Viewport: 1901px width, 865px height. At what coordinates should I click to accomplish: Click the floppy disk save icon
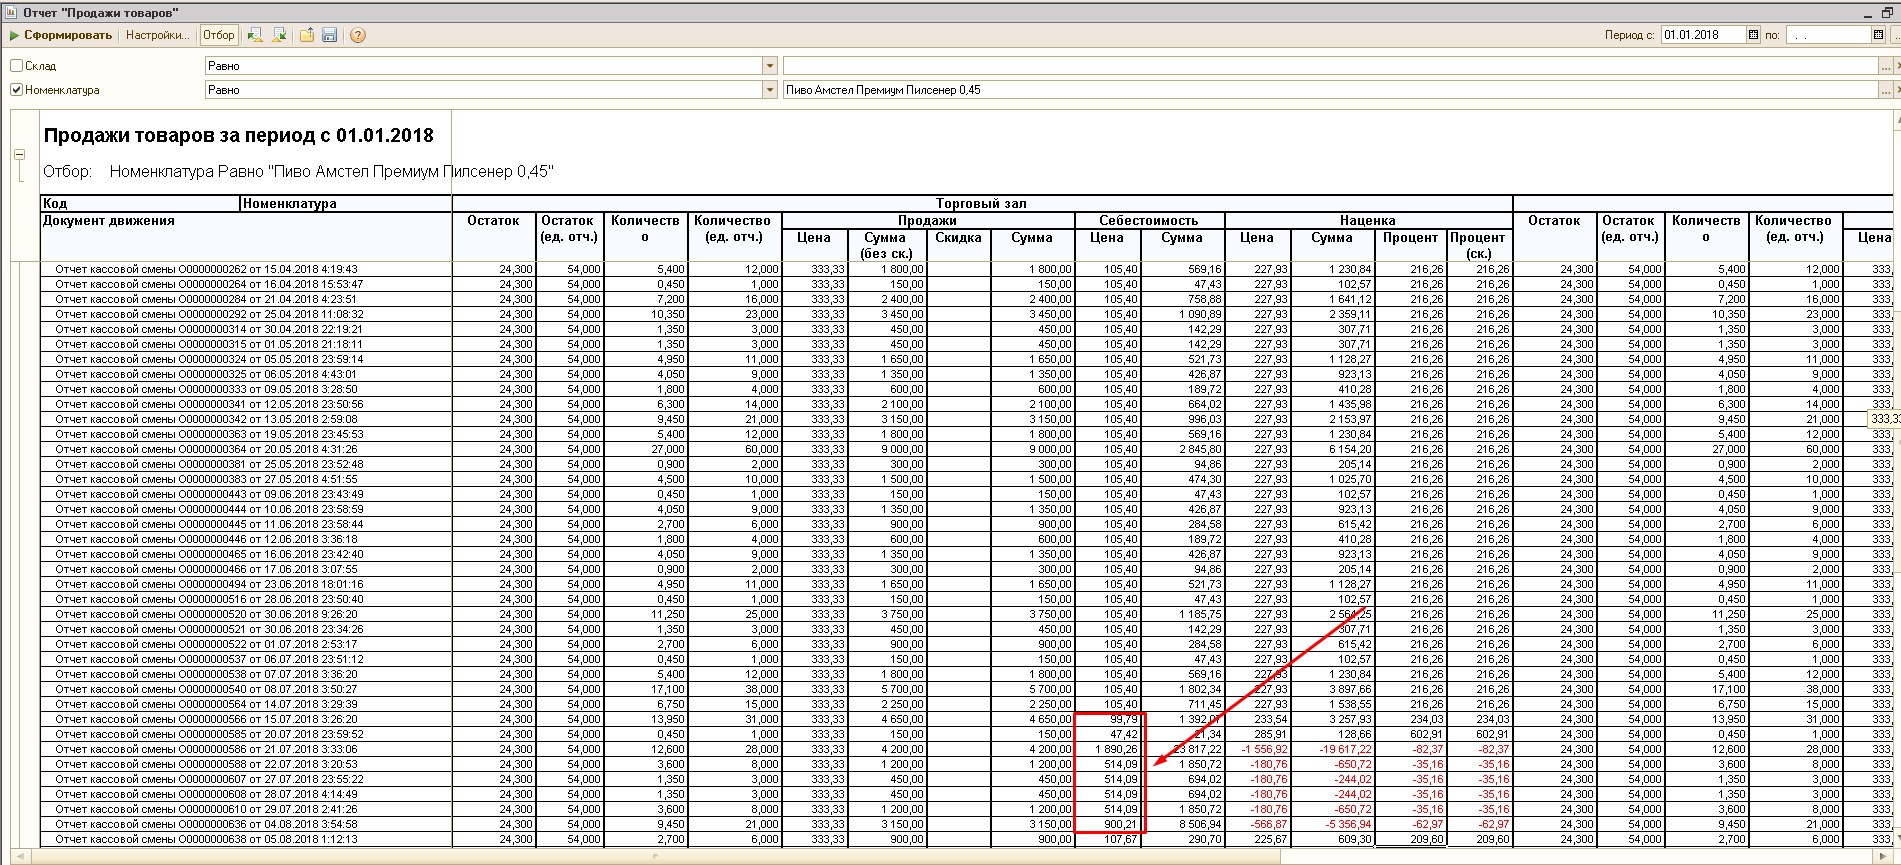330,35
